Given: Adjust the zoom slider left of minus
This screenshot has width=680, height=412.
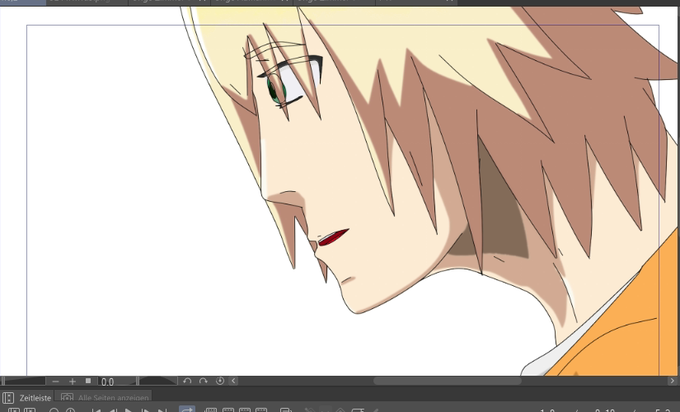Looking at the screenshot, I should pyautogui.click(x=24, y=381).
